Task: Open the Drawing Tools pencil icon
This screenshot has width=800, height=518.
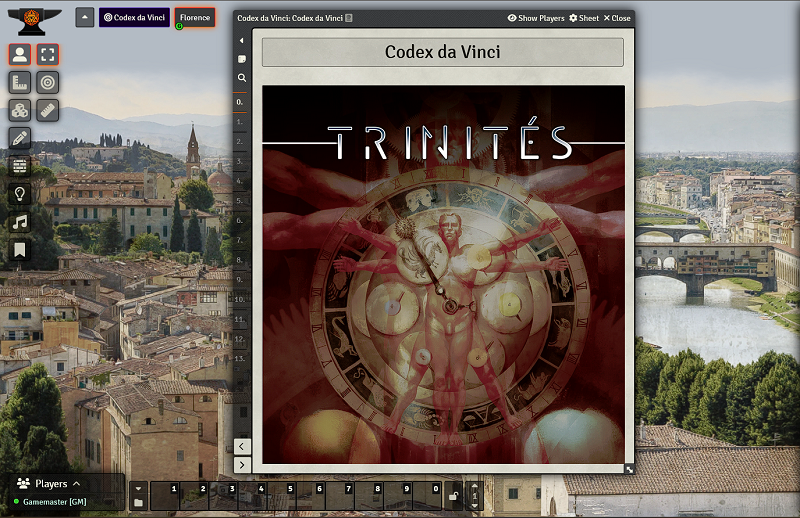Action: (x=20, y=139)
